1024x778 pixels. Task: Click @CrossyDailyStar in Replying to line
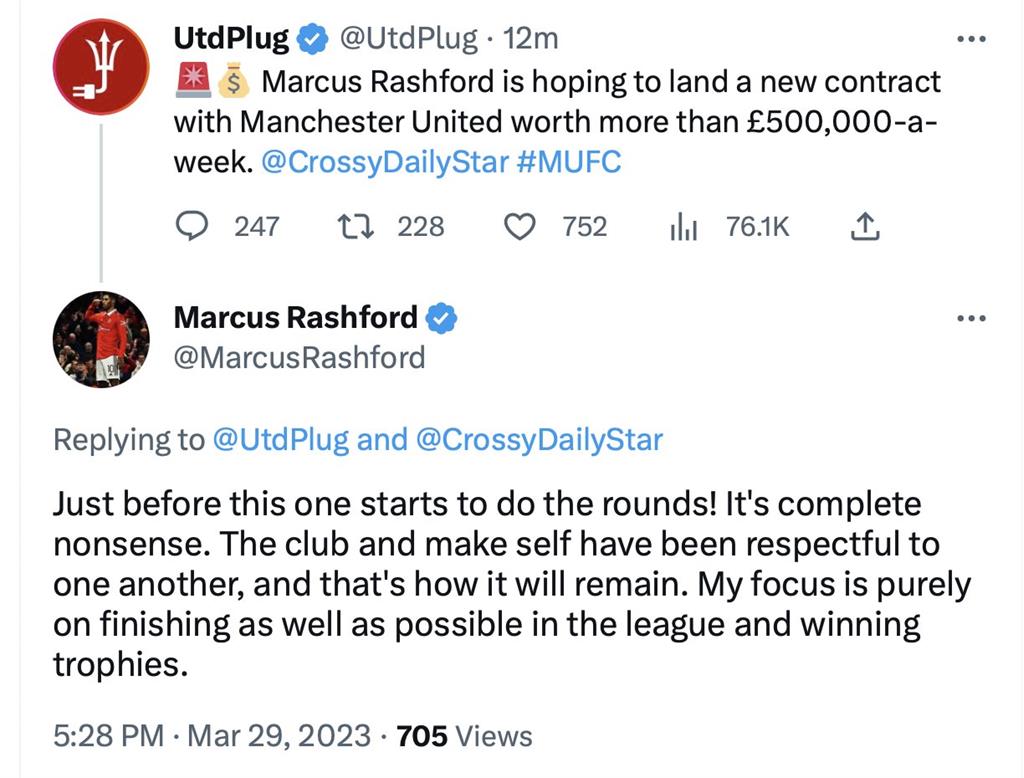(538, 439)
